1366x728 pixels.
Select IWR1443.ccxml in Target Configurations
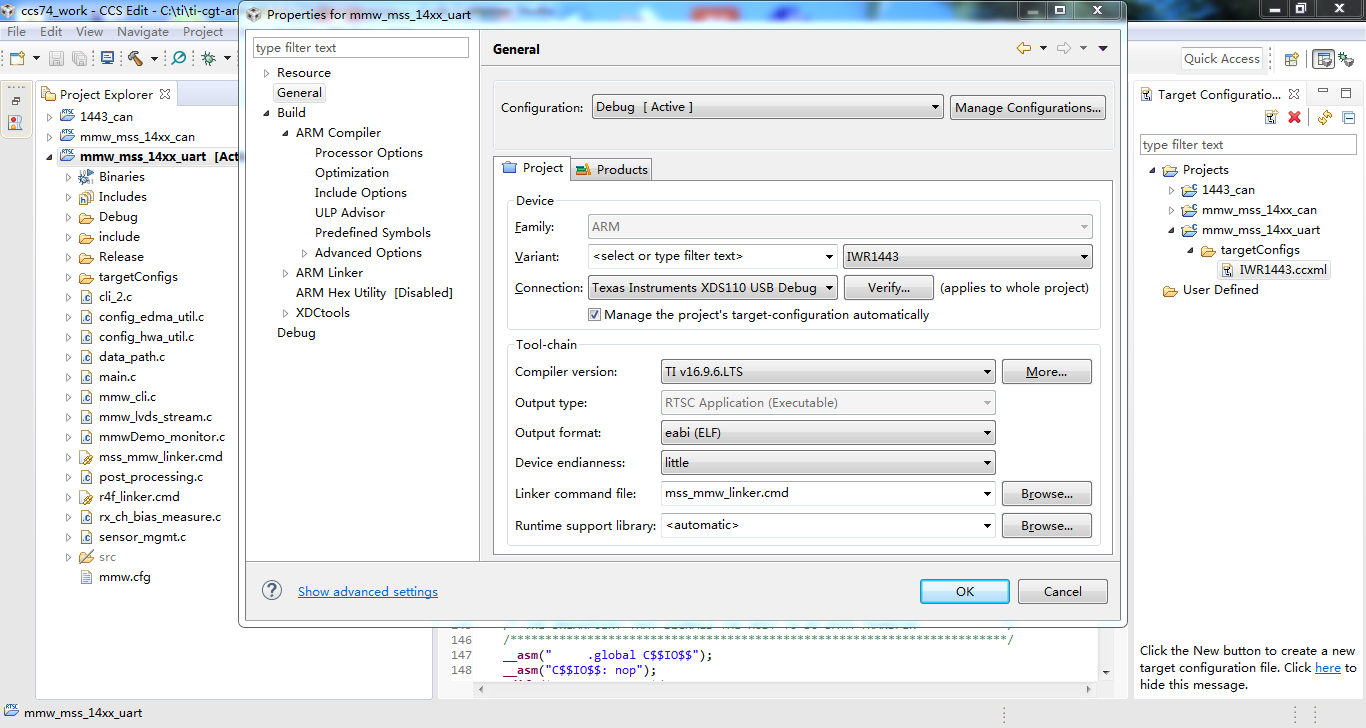[x=1284, y=270]
